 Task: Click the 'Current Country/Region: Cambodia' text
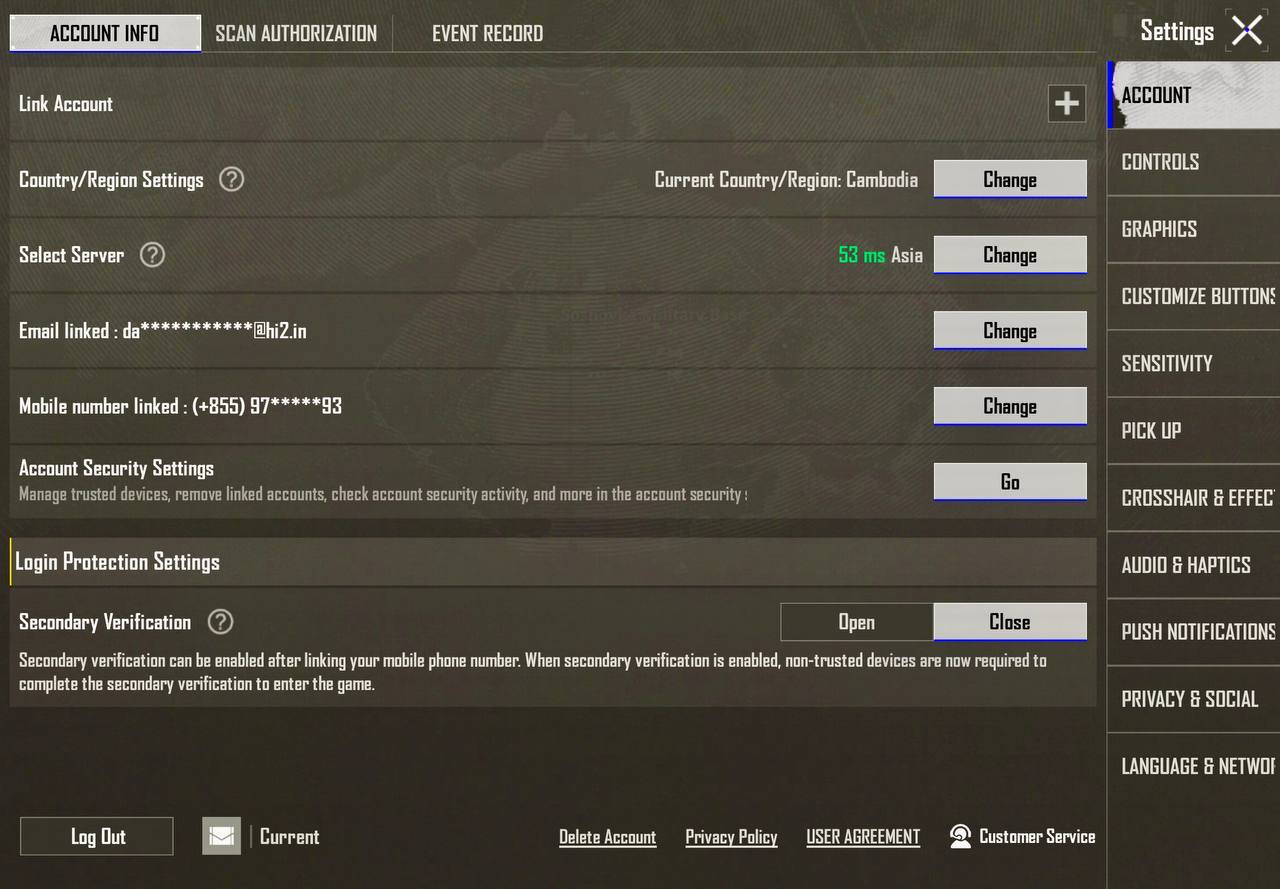tap(786, 180)
